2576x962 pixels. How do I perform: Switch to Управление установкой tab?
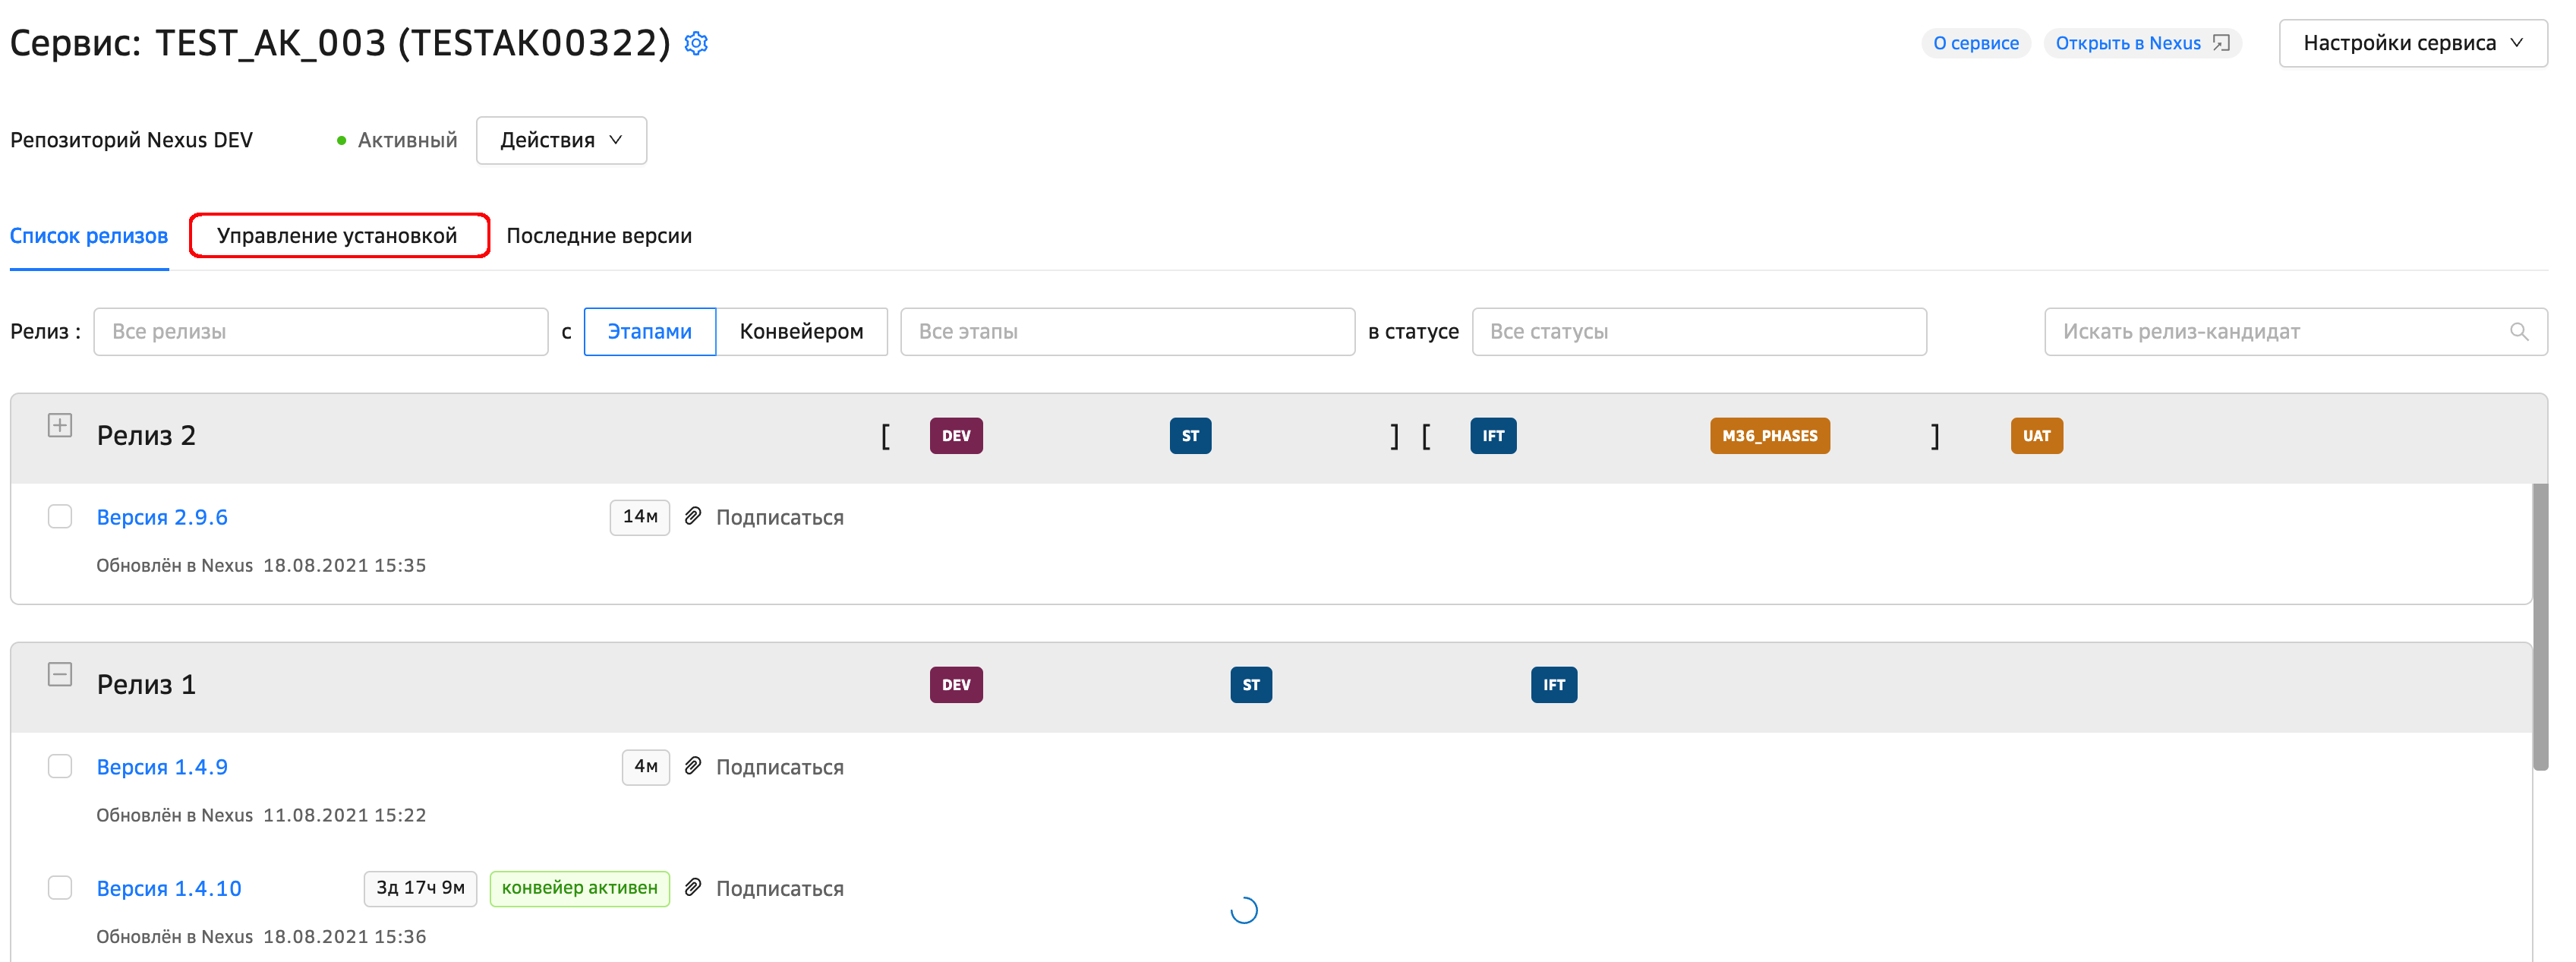(337, 236)
